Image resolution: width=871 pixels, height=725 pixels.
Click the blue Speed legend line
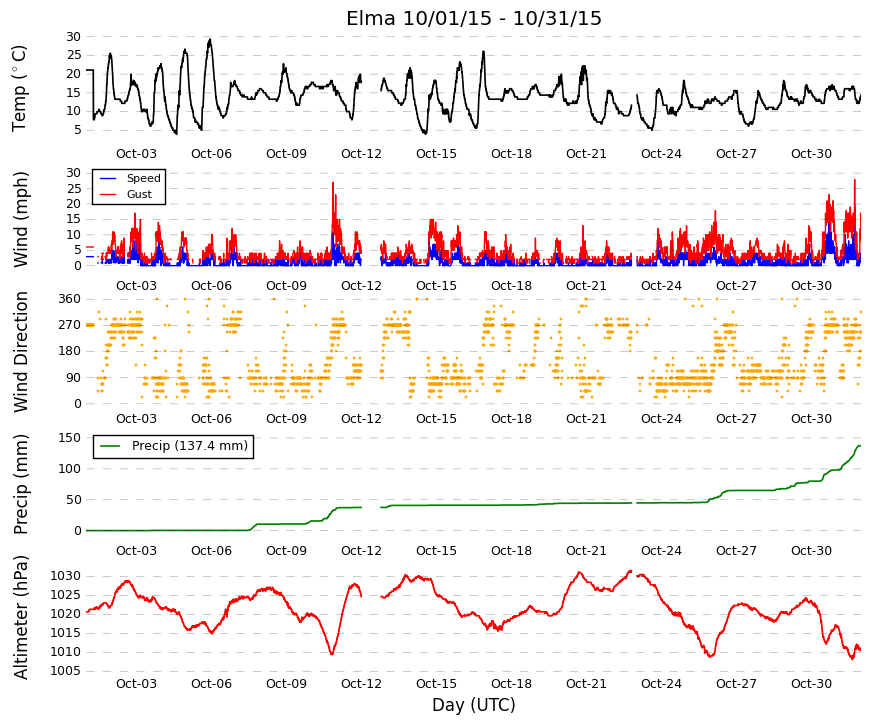click(108, 178)
